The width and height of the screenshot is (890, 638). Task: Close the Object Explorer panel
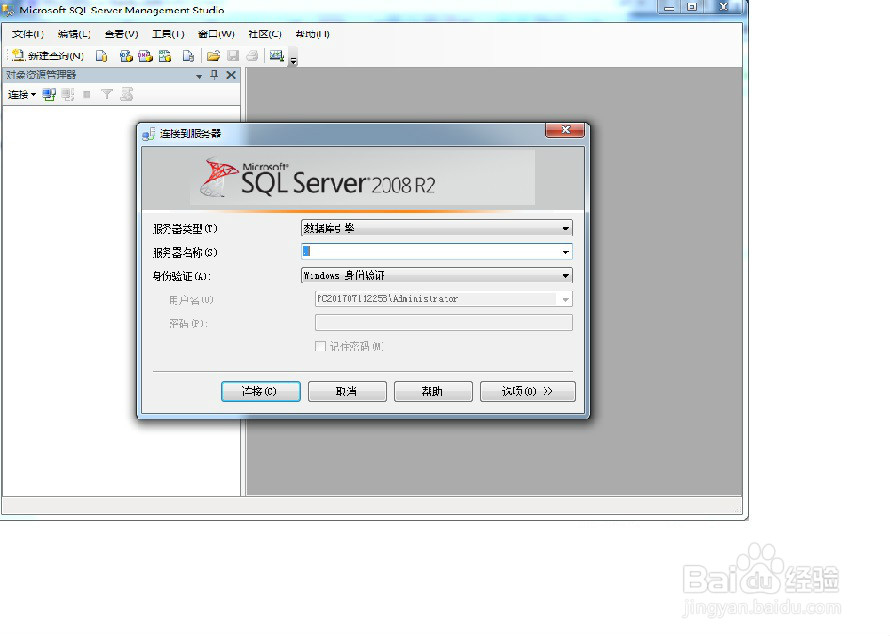pyautogui.click(x=231, y=75)
